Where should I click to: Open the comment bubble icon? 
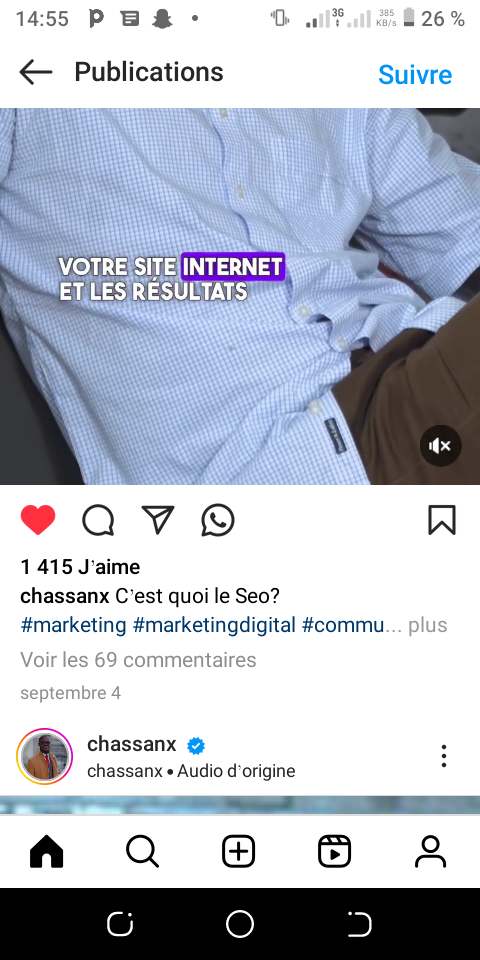click(98, 521)
